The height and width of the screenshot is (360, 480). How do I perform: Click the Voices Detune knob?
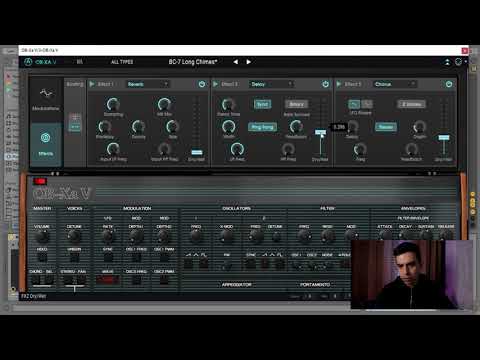(74, 236)
